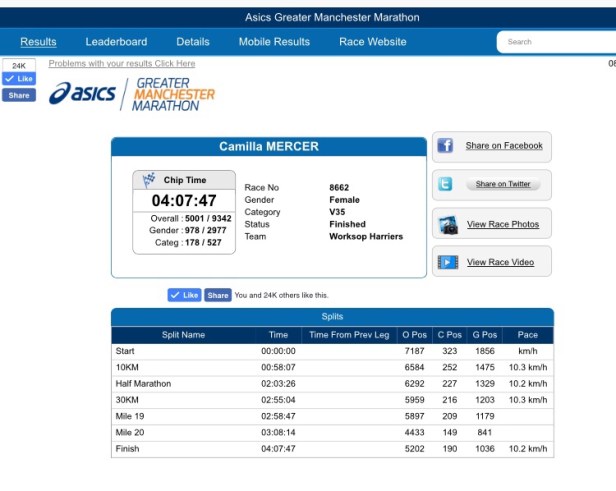Click View Race Photos link

[502, 224]
